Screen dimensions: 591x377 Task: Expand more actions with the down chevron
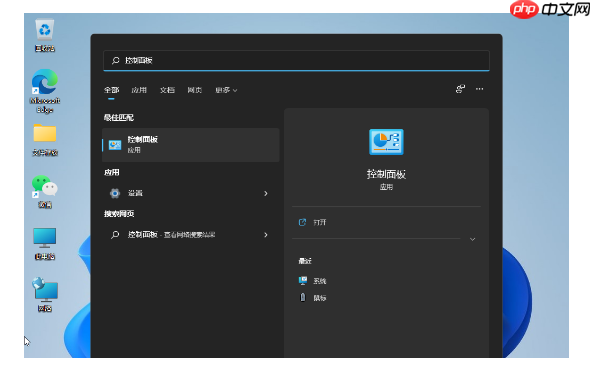[472, 239]
